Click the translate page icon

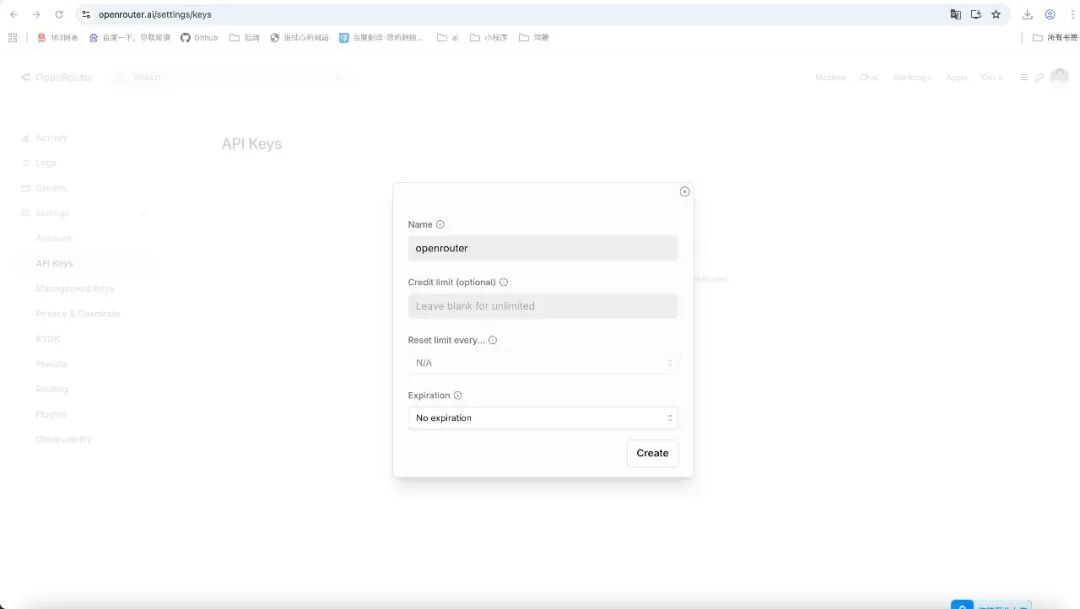tap(955, 14)
